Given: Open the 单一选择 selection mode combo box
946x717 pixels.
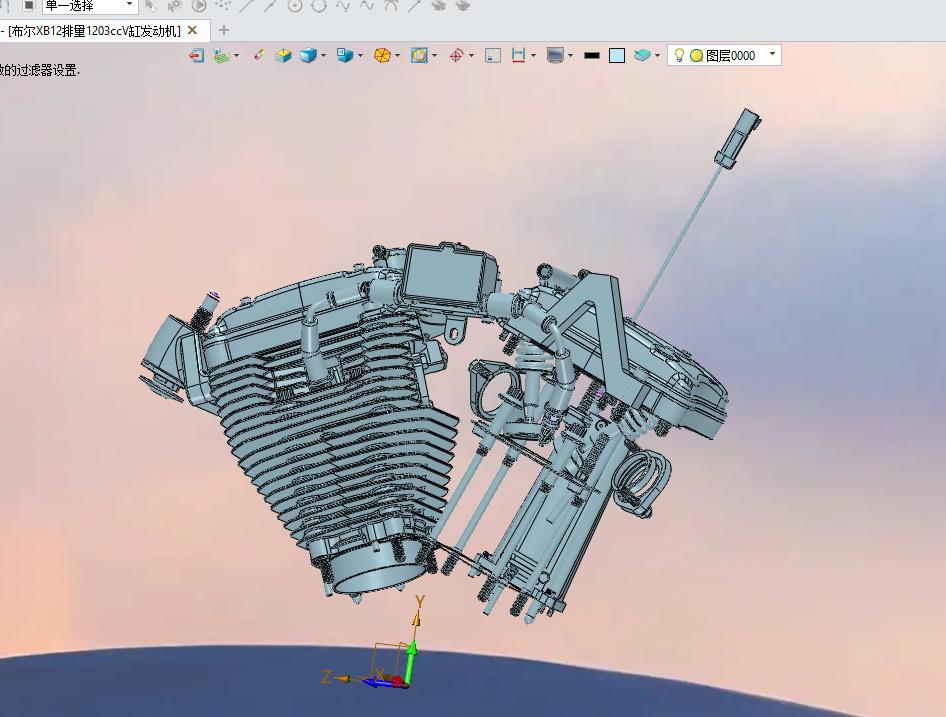Looking at the screenshot, I should click(x=90, y=6).
